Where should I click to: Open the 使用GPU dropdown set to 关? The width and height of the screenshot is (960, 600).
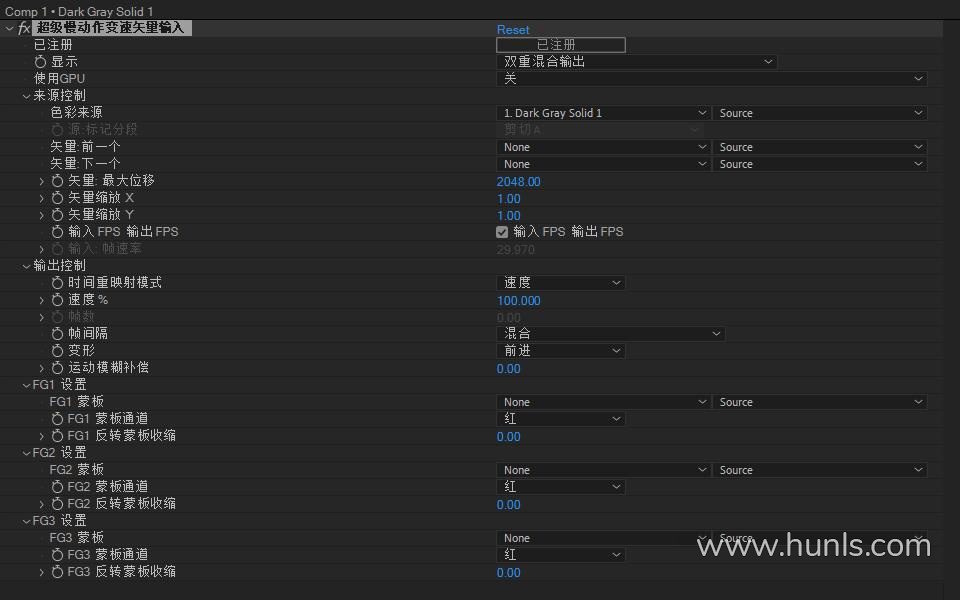pos(711,79)
